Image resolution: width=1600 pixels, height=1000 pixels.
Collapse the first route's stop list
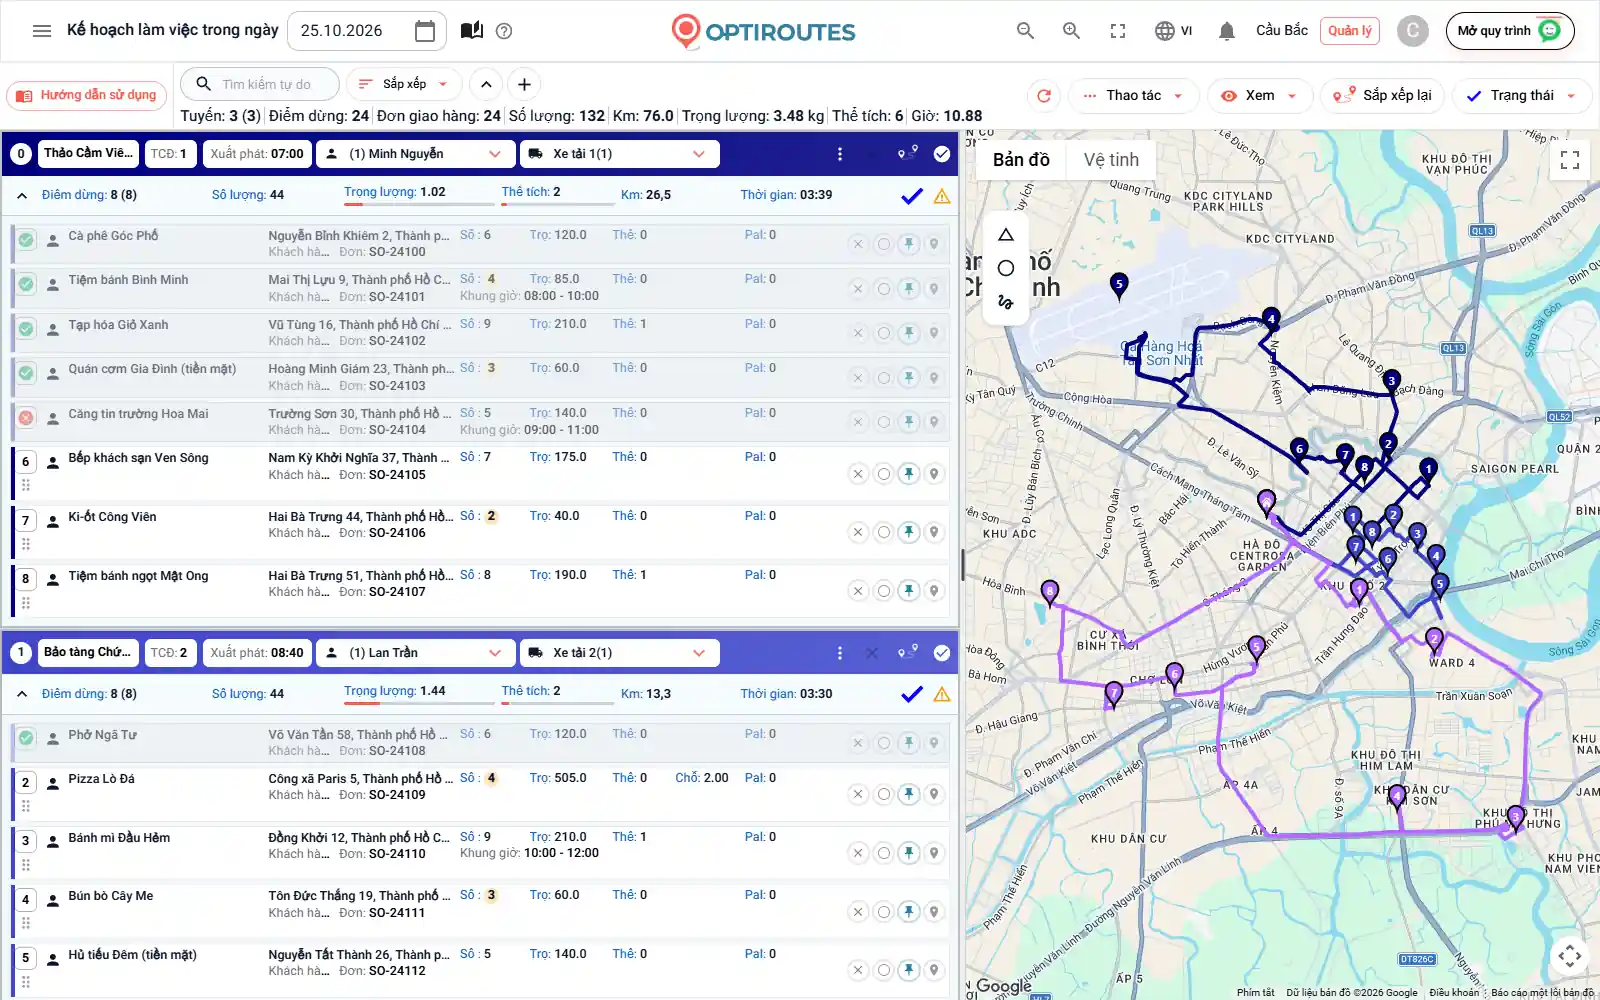point(22,196)
